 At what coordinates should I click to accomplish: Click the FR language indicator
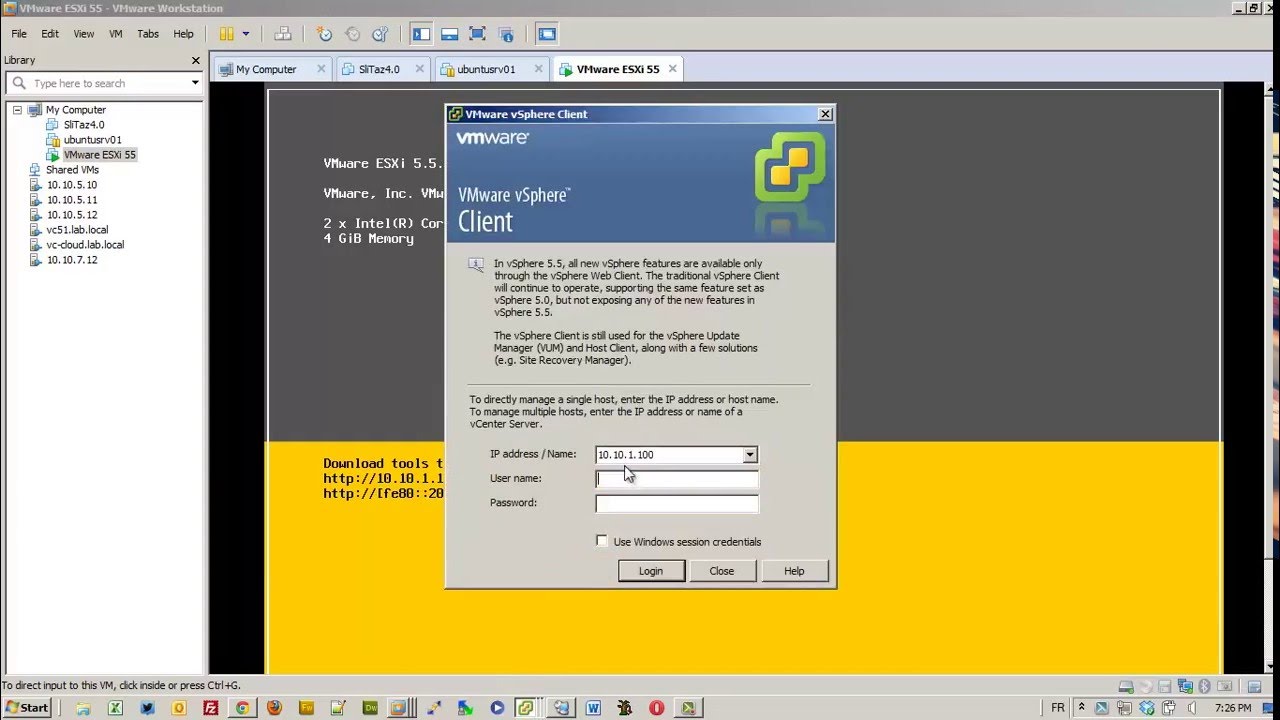click(1058, 708)
